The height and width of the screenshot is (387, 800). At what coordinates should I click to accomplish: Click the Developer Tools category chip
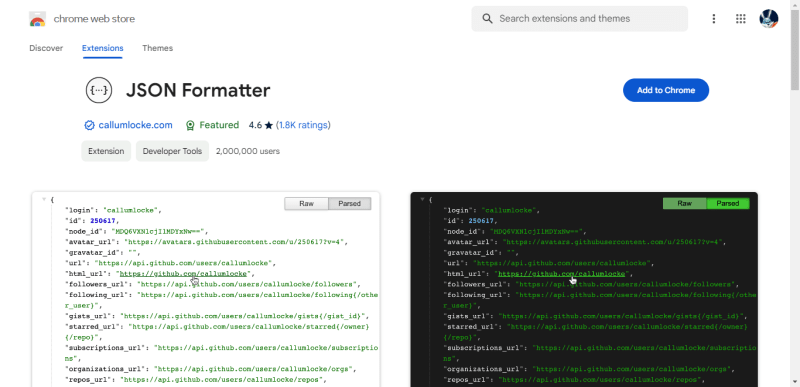point(172,151)
